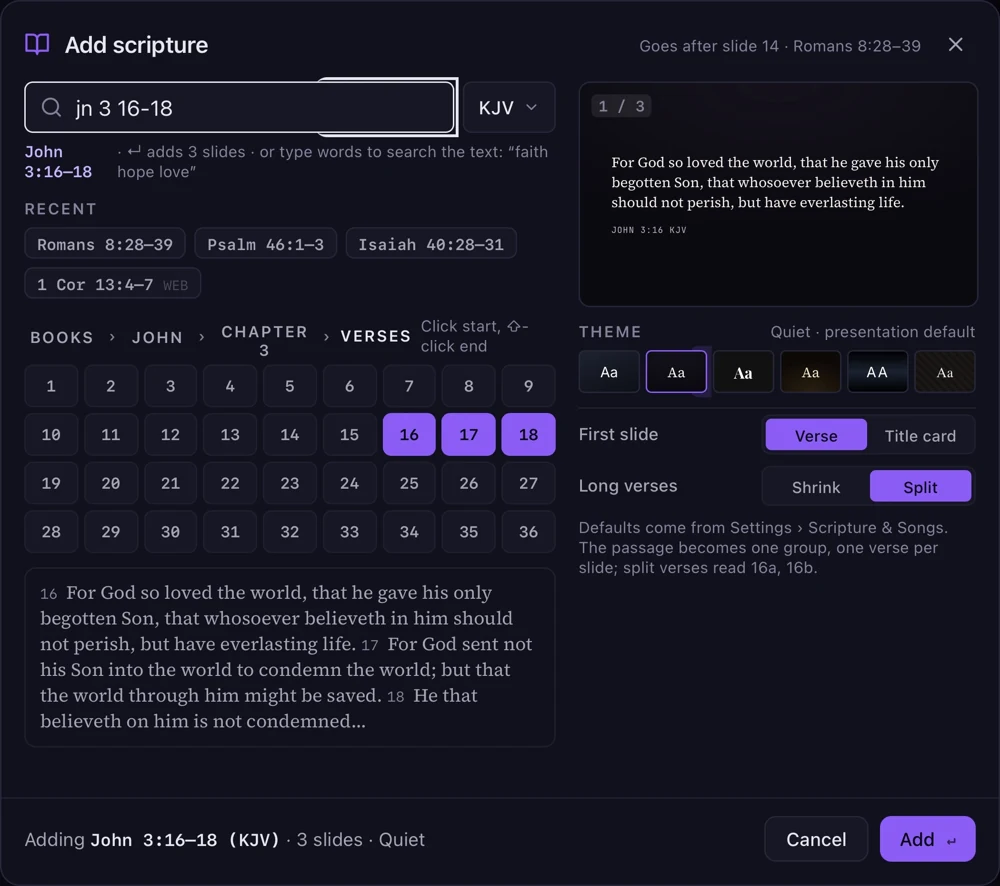1000x886 pixels.
Task: Deselect highlighted verse 16
Action: pos(409,434)
